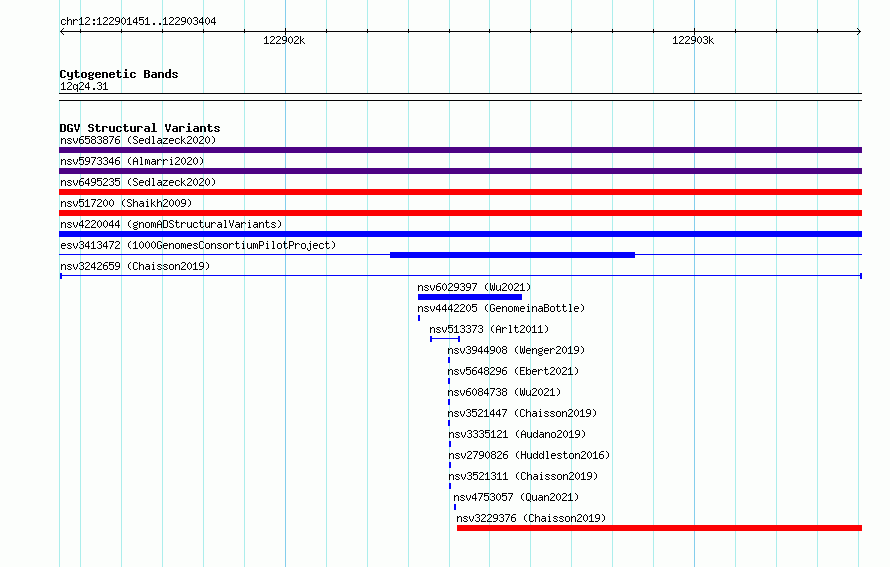The image size is (890, 567).
Task: Open esv3413472 (1000GenomesConsortiumPilotProject) label
Action: (x=198, y=245)
